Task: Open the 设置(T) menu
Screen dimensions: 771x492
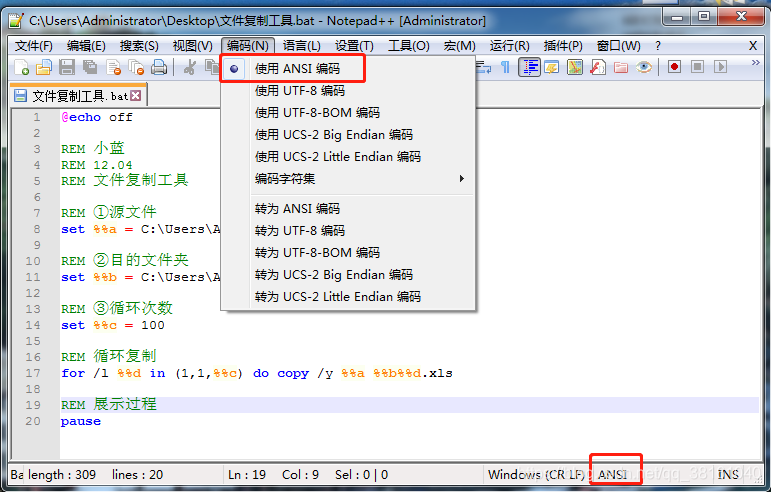Action: pyautogui.click(x=354, y=46)
